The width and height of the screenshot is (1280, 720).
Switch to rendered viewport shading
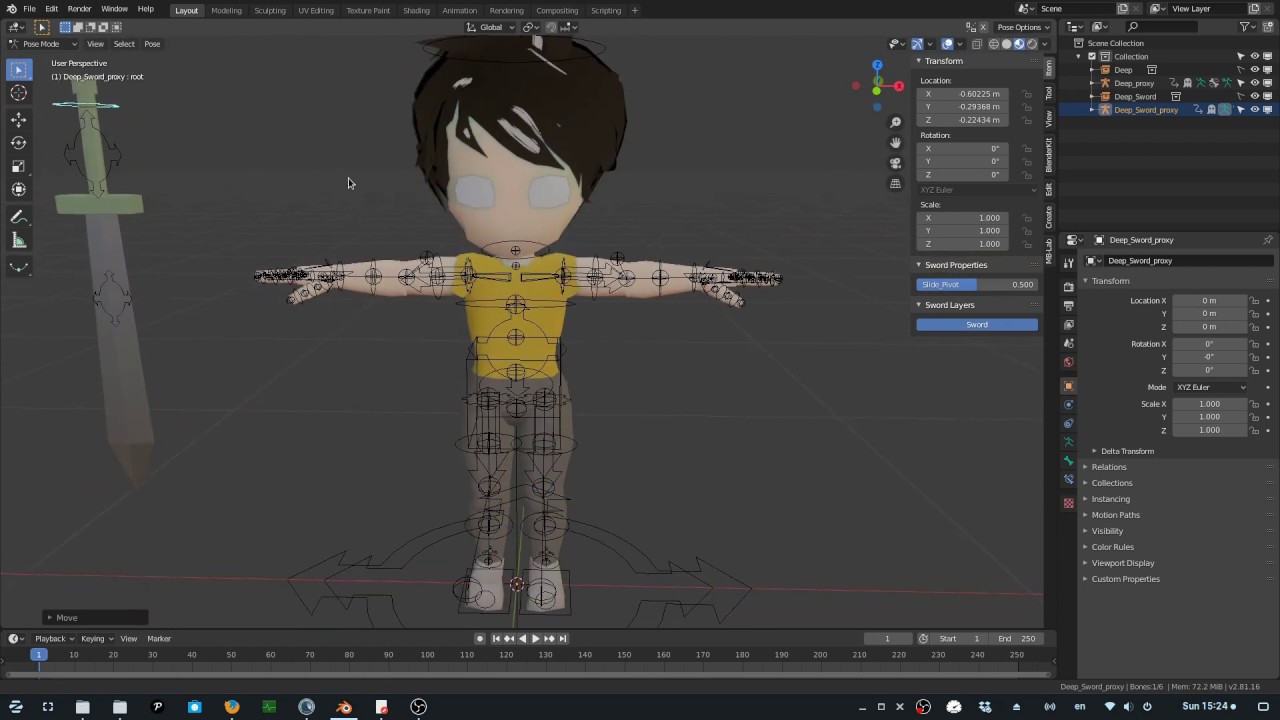[x=1032, y=44]
